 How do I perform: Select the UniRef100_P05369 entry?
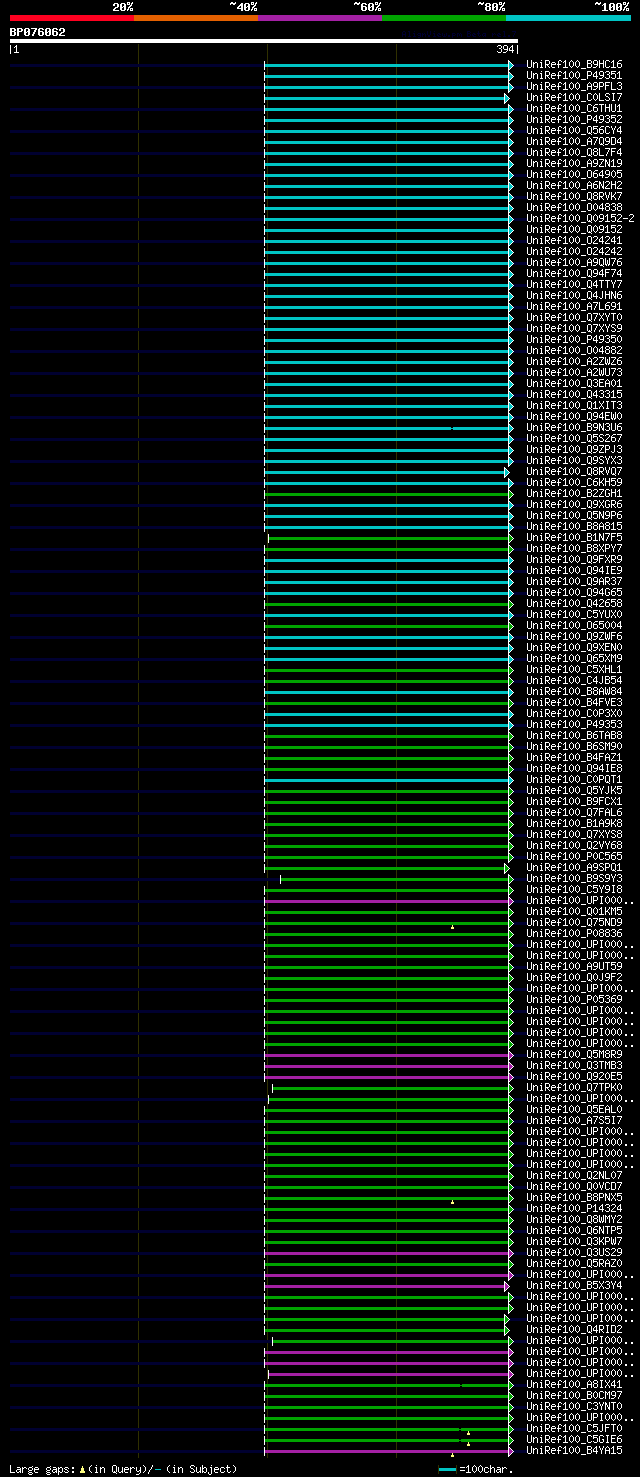(574, 999)
